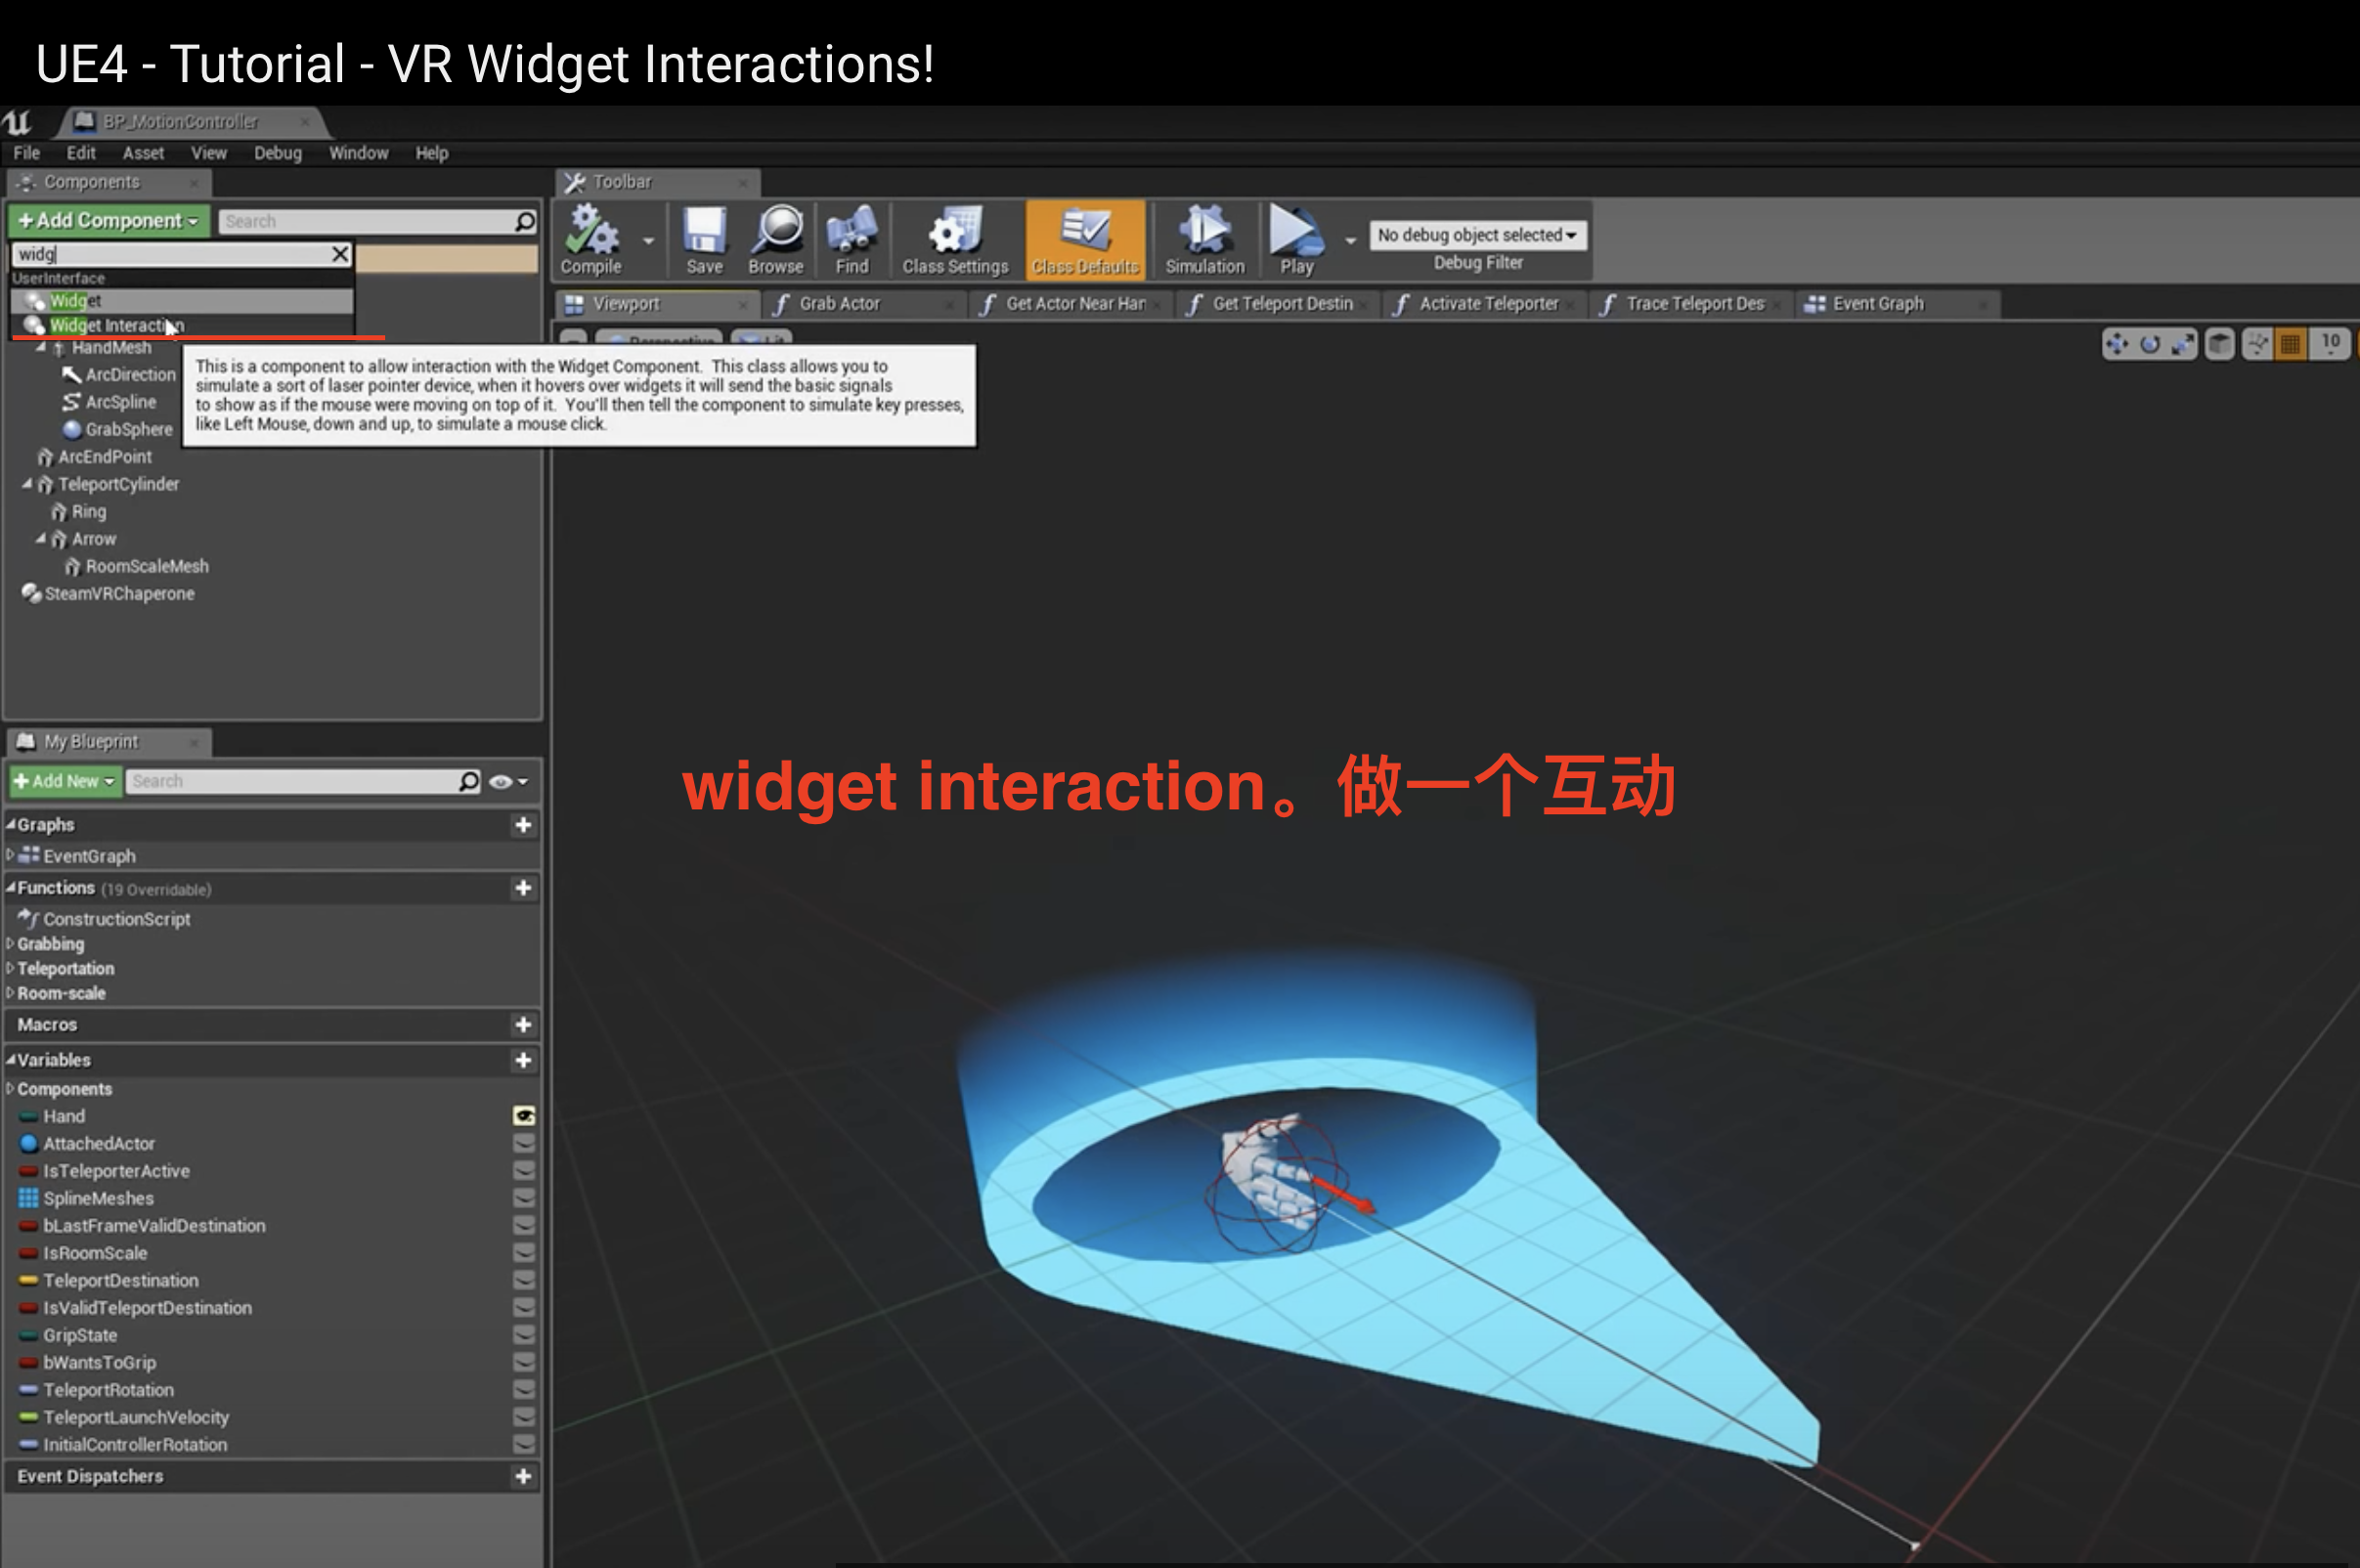
Task: Click the Browse toolbar icon
Action: 775,238
